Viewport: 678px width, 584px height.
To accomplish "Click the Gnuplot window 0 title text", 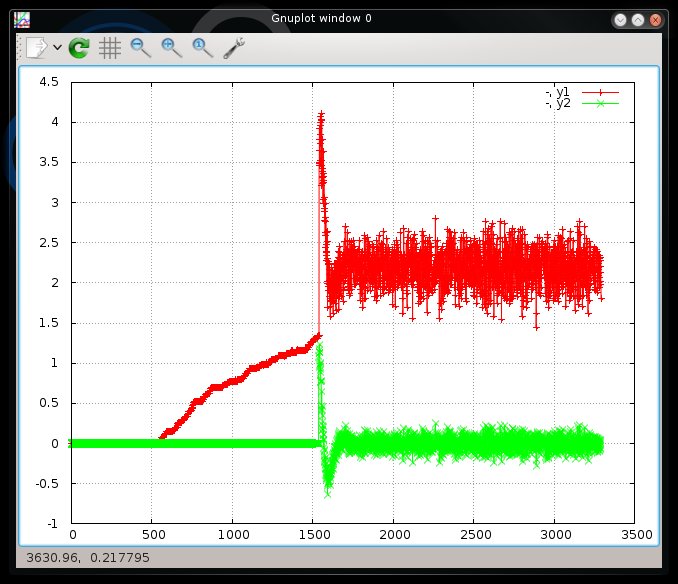I will pos(322,19).
